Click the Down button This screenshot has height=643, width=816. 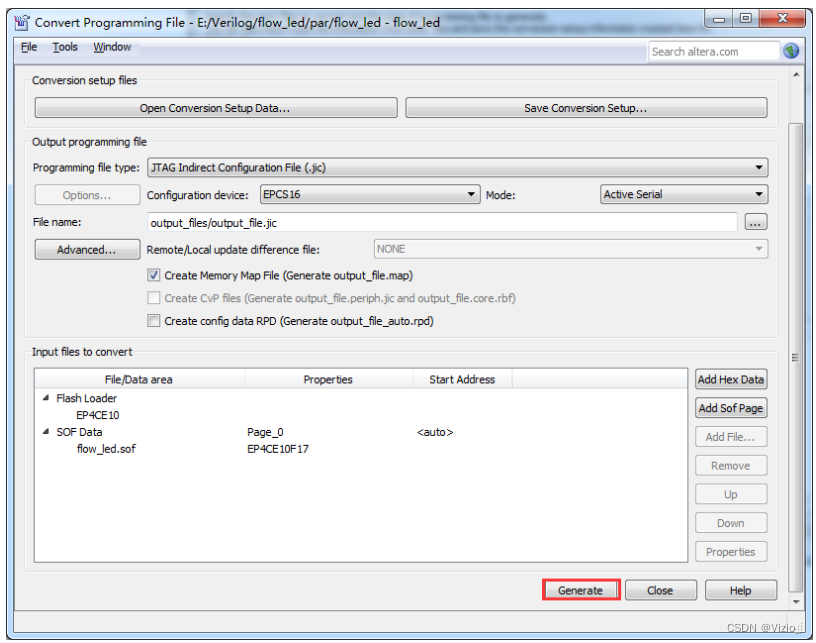pyautogui.click(x=731, y=523)
